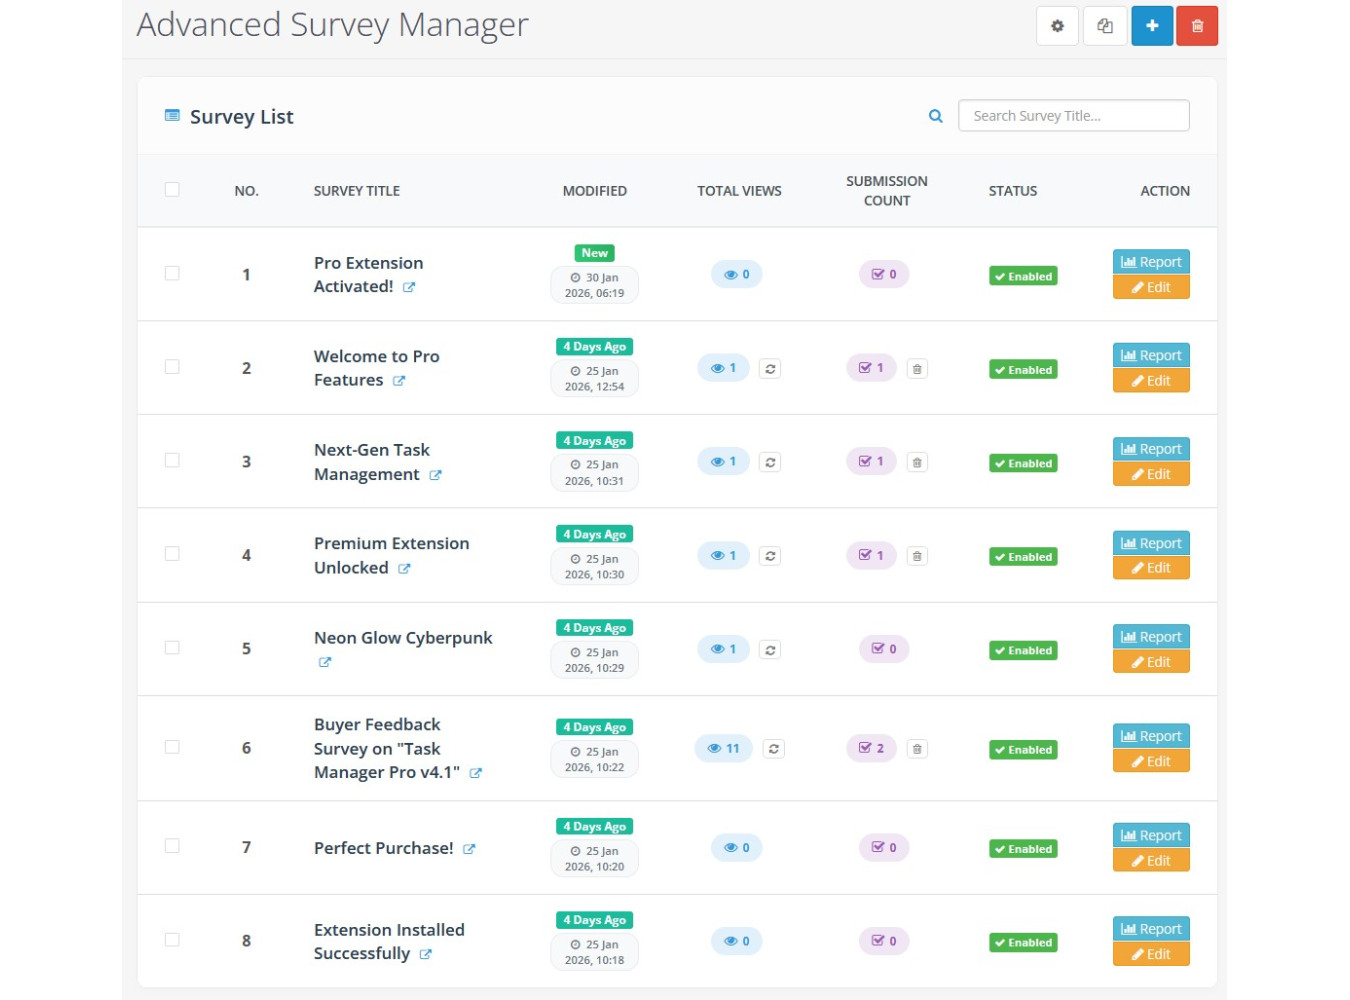Open external link for Perfect Purchase!

(469, 849)
